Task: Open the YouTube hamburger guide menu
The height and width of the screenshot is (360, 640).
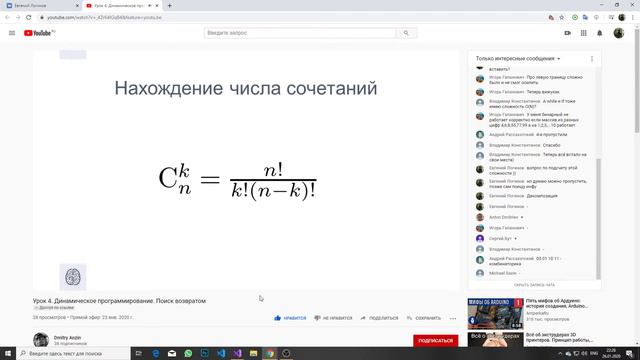Action: 12,33
